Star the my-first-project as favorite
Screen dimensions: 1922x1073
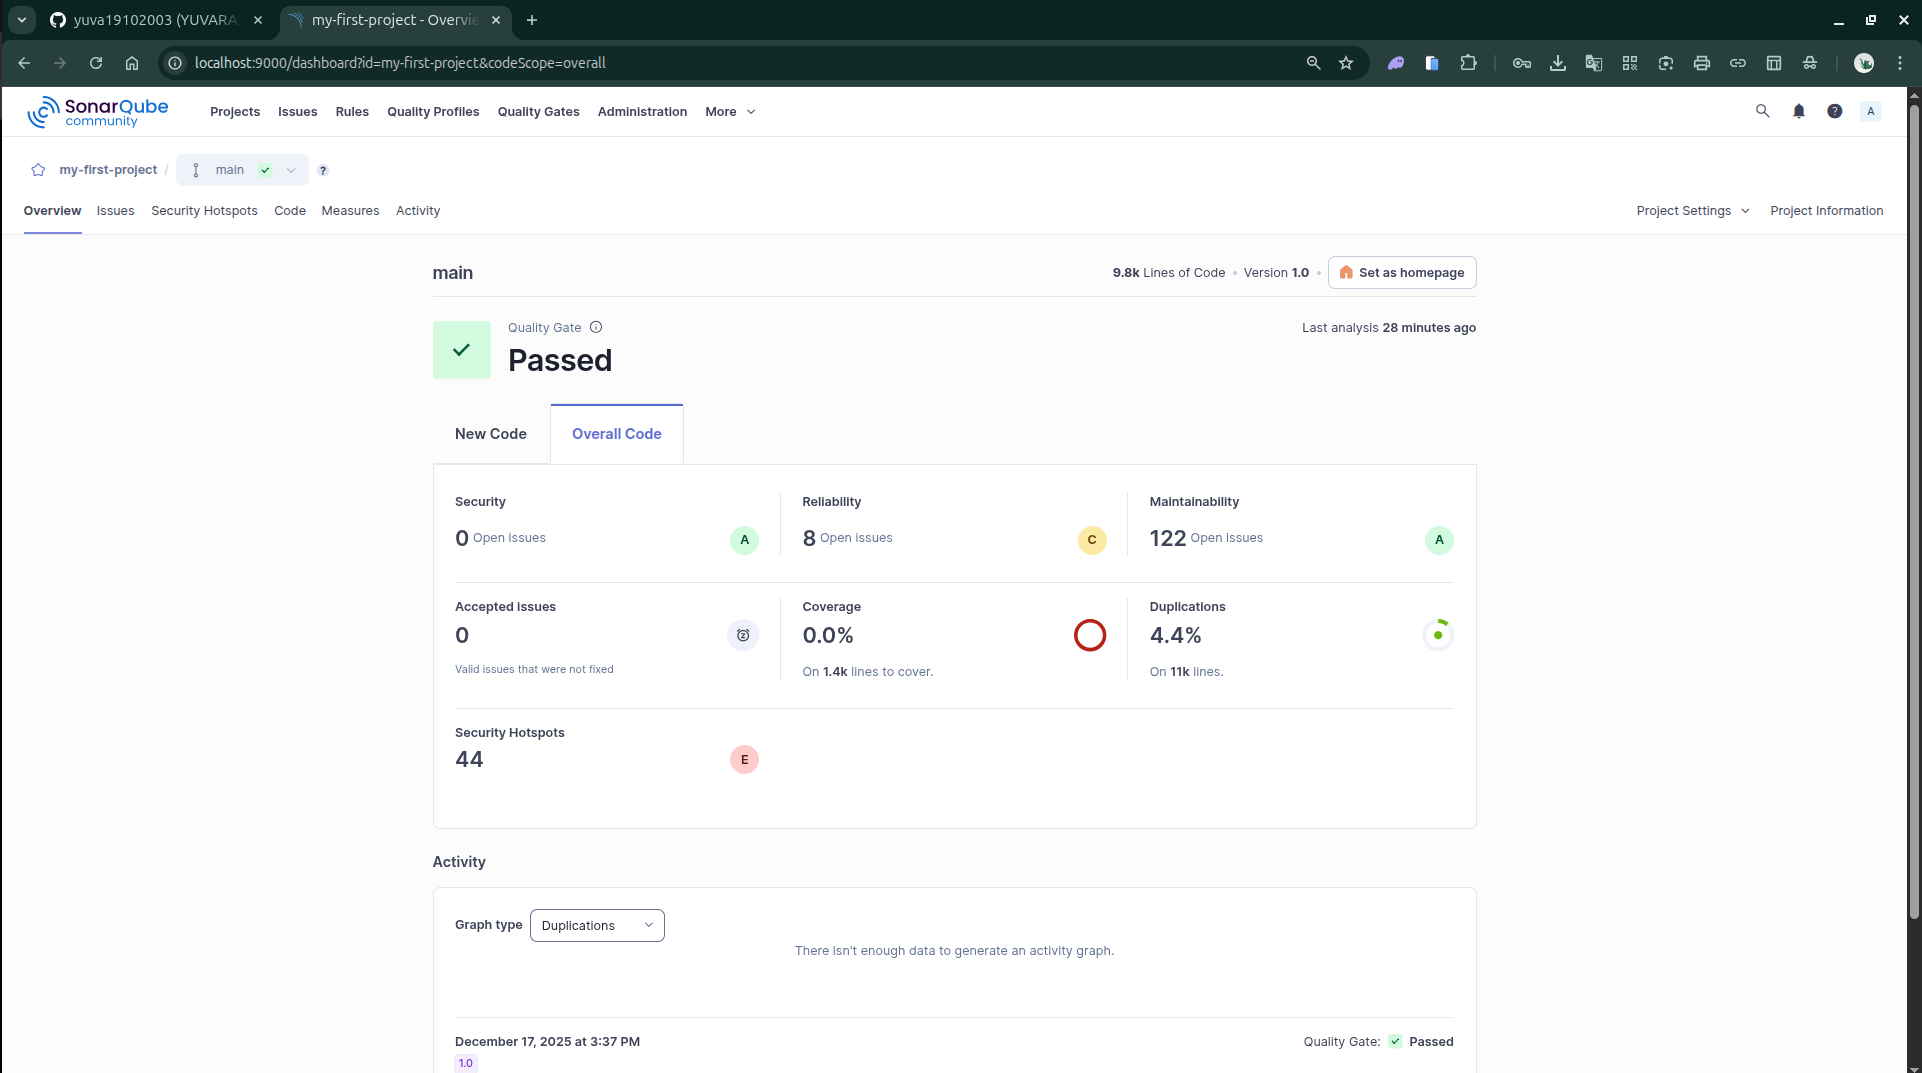click(38, 170)
